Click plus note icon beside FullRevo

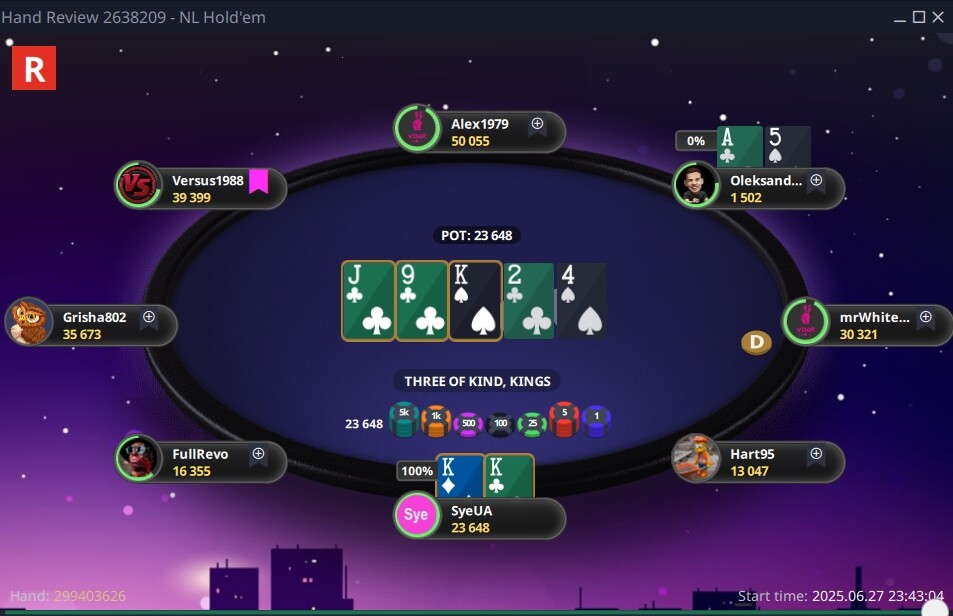click(258, 454)
